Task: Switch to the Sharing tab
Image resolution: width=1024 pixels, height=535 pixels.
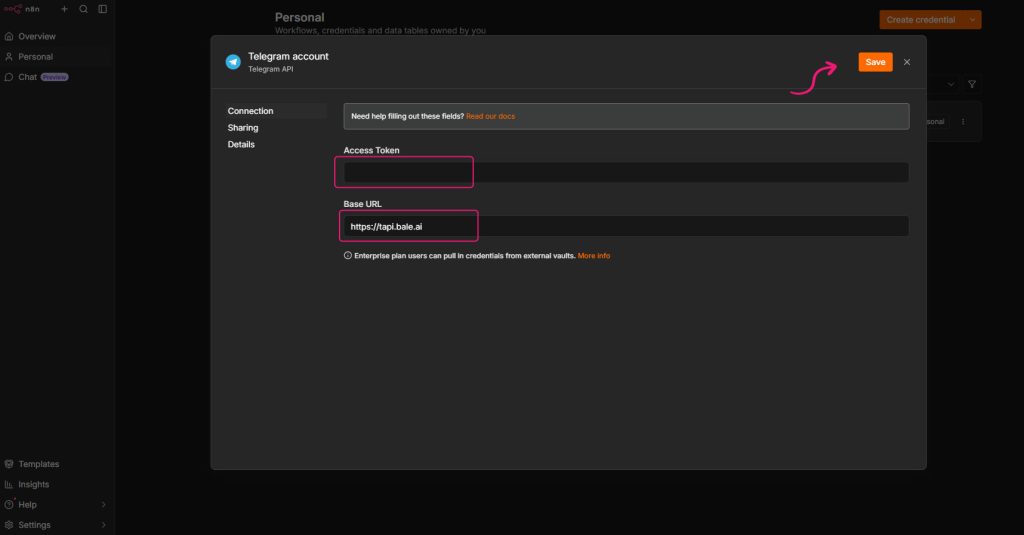Action: (x=243, y=127)
